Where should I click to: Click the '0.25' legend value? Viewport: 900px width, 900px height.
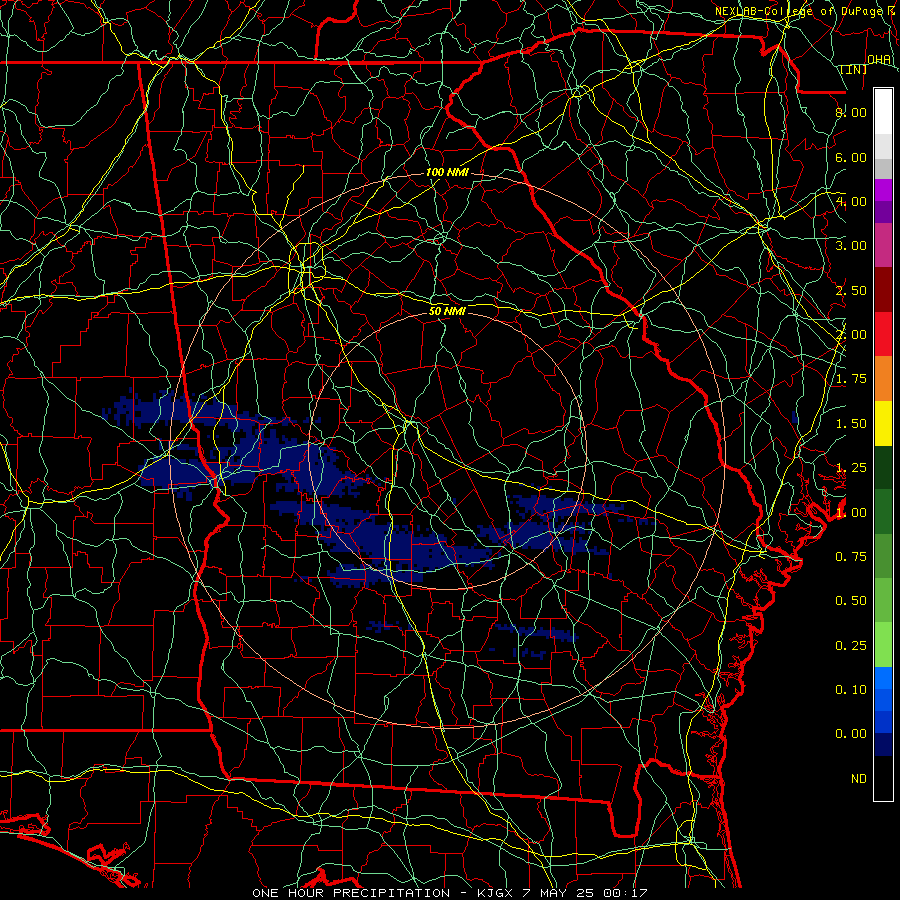coord(851,646)
